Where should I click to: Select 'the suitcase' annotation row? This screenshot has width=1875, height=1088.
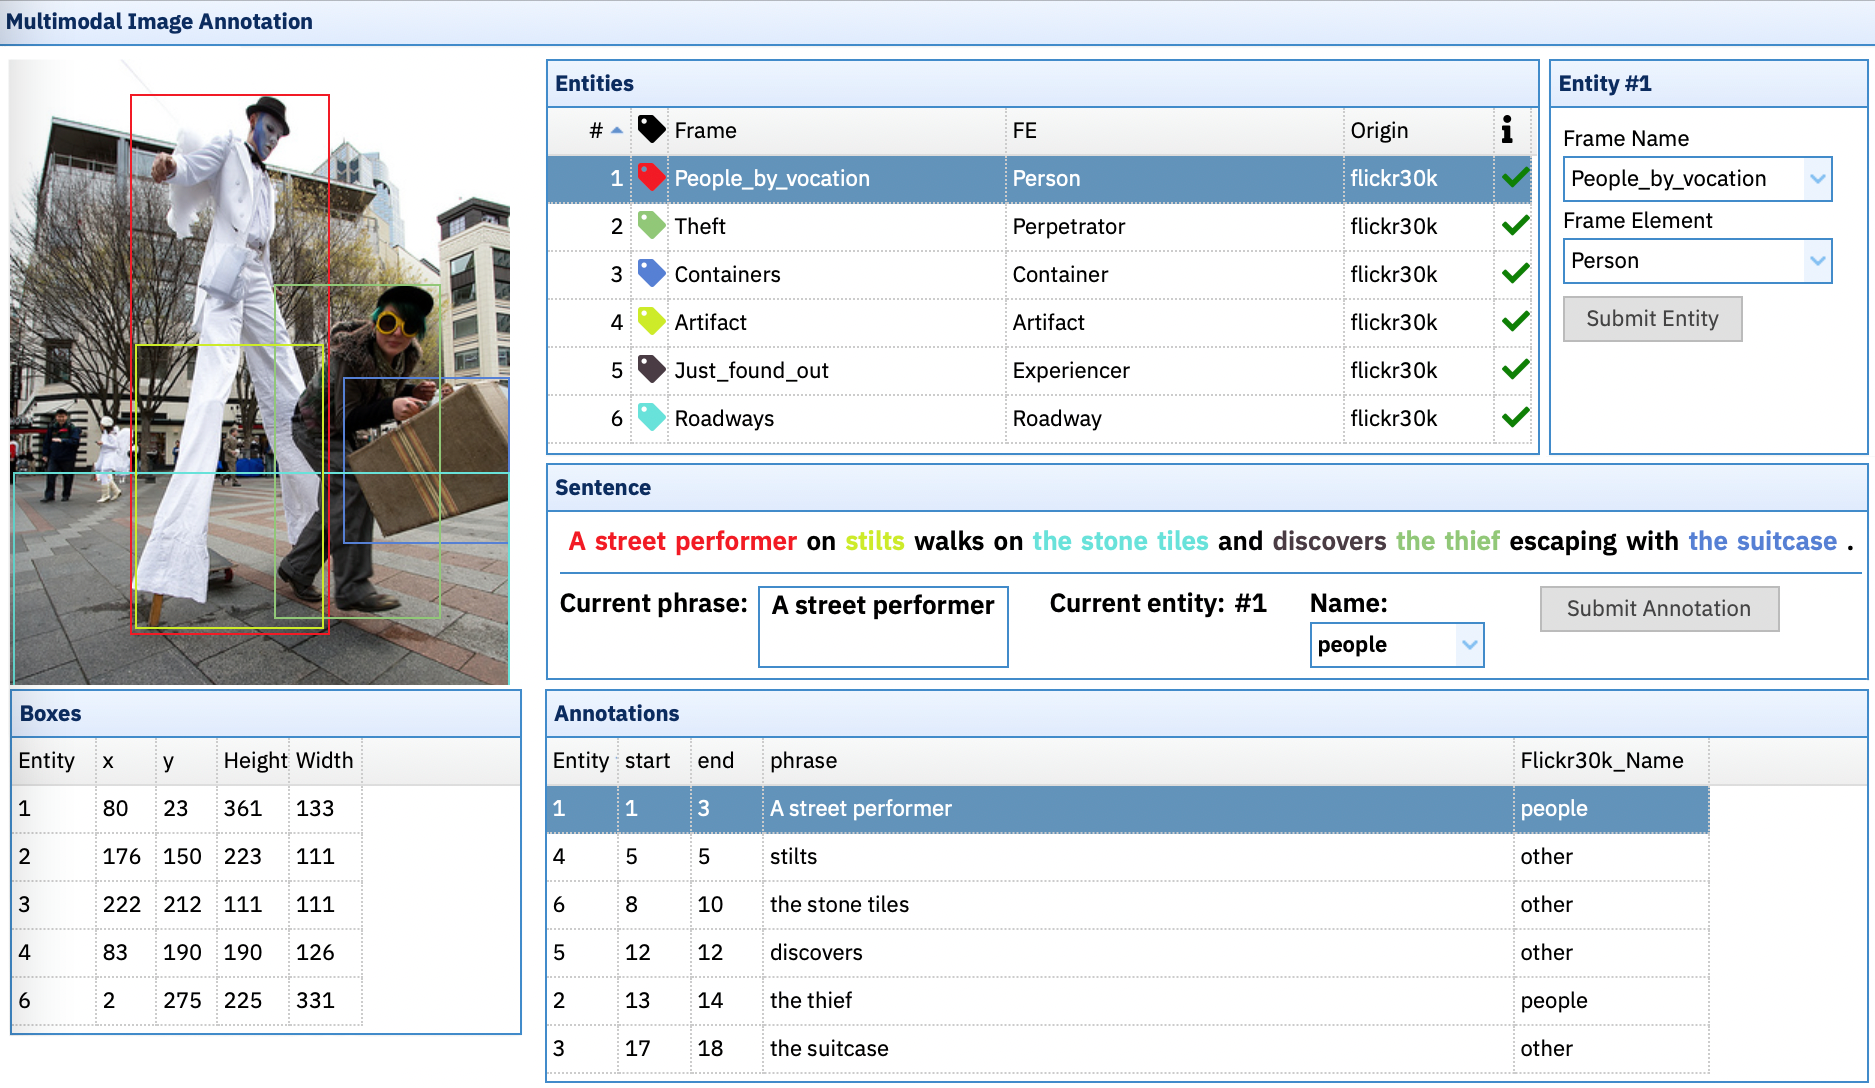[1128, 1048]
